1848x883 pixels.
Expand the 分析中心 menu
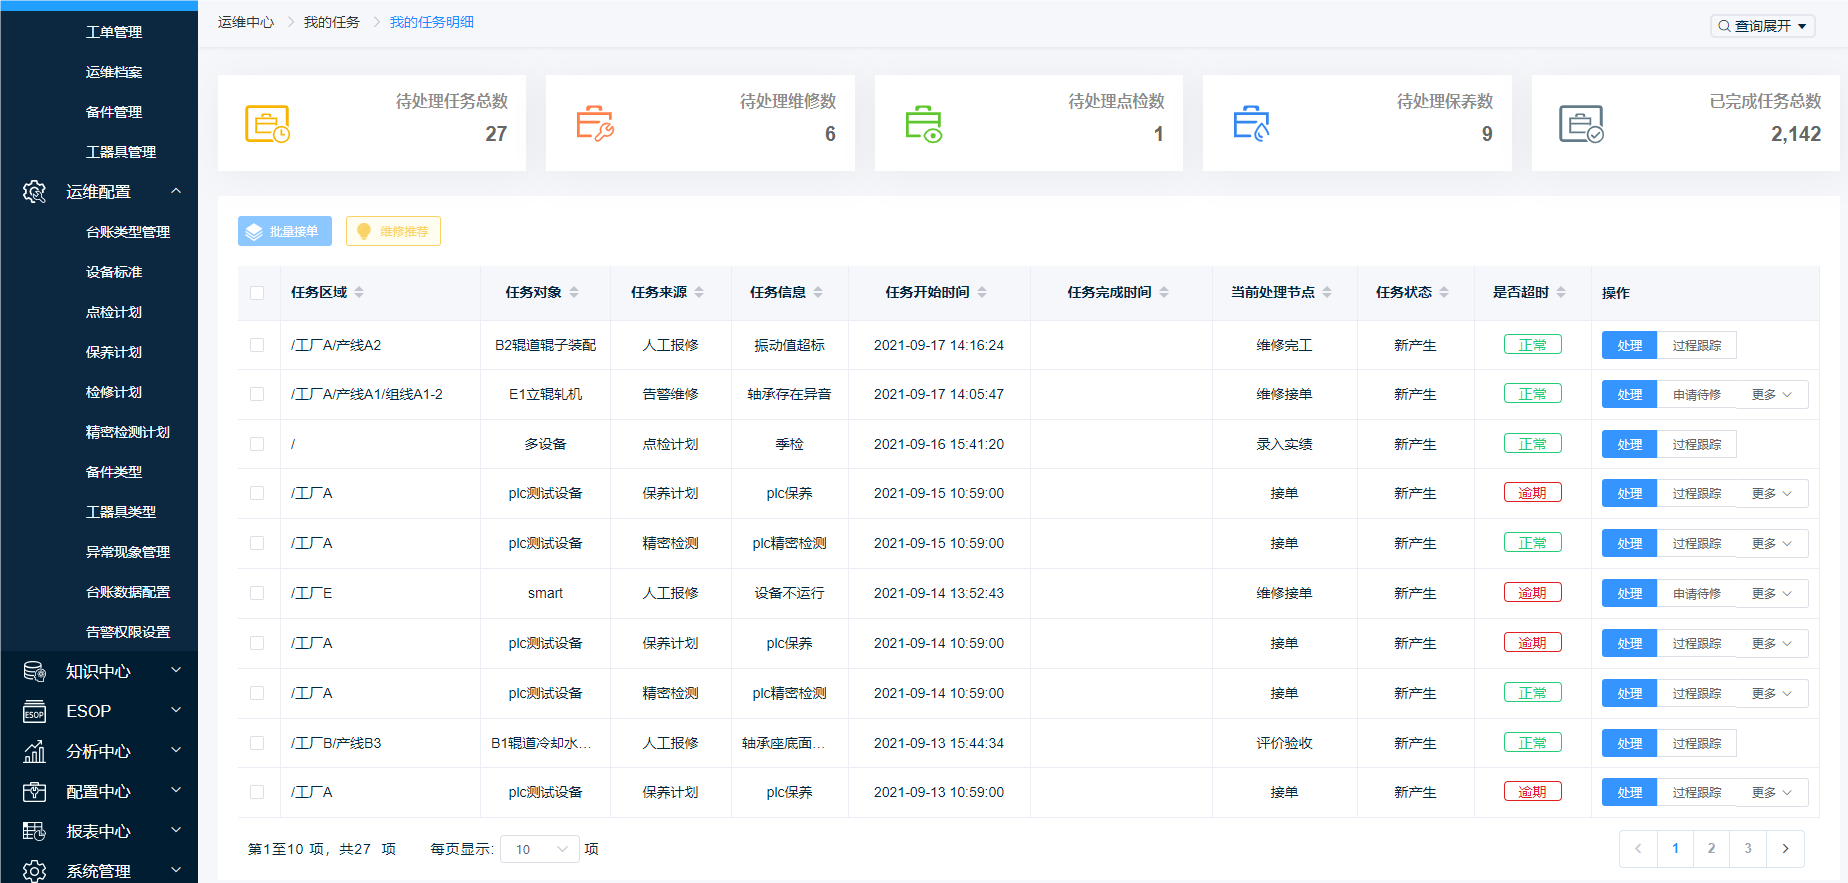tap(176, 750)
